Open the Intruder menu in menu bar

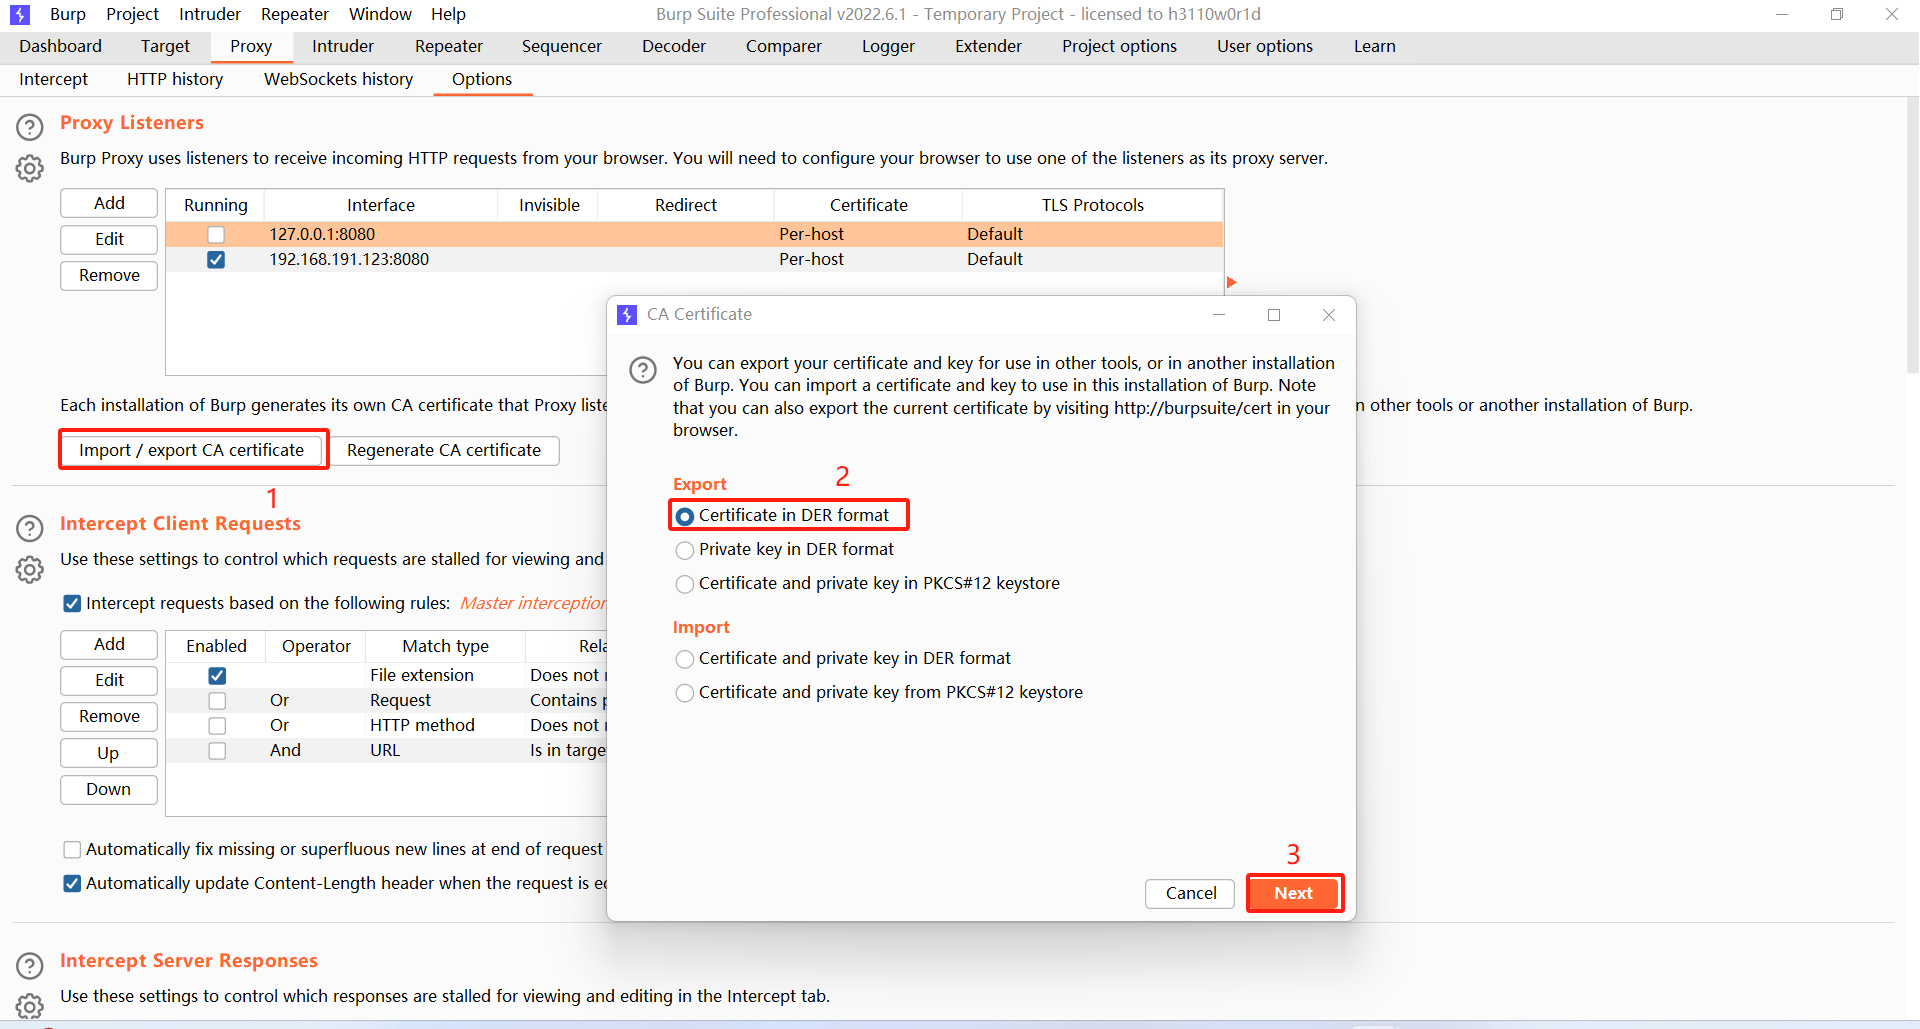coord(210,14)
